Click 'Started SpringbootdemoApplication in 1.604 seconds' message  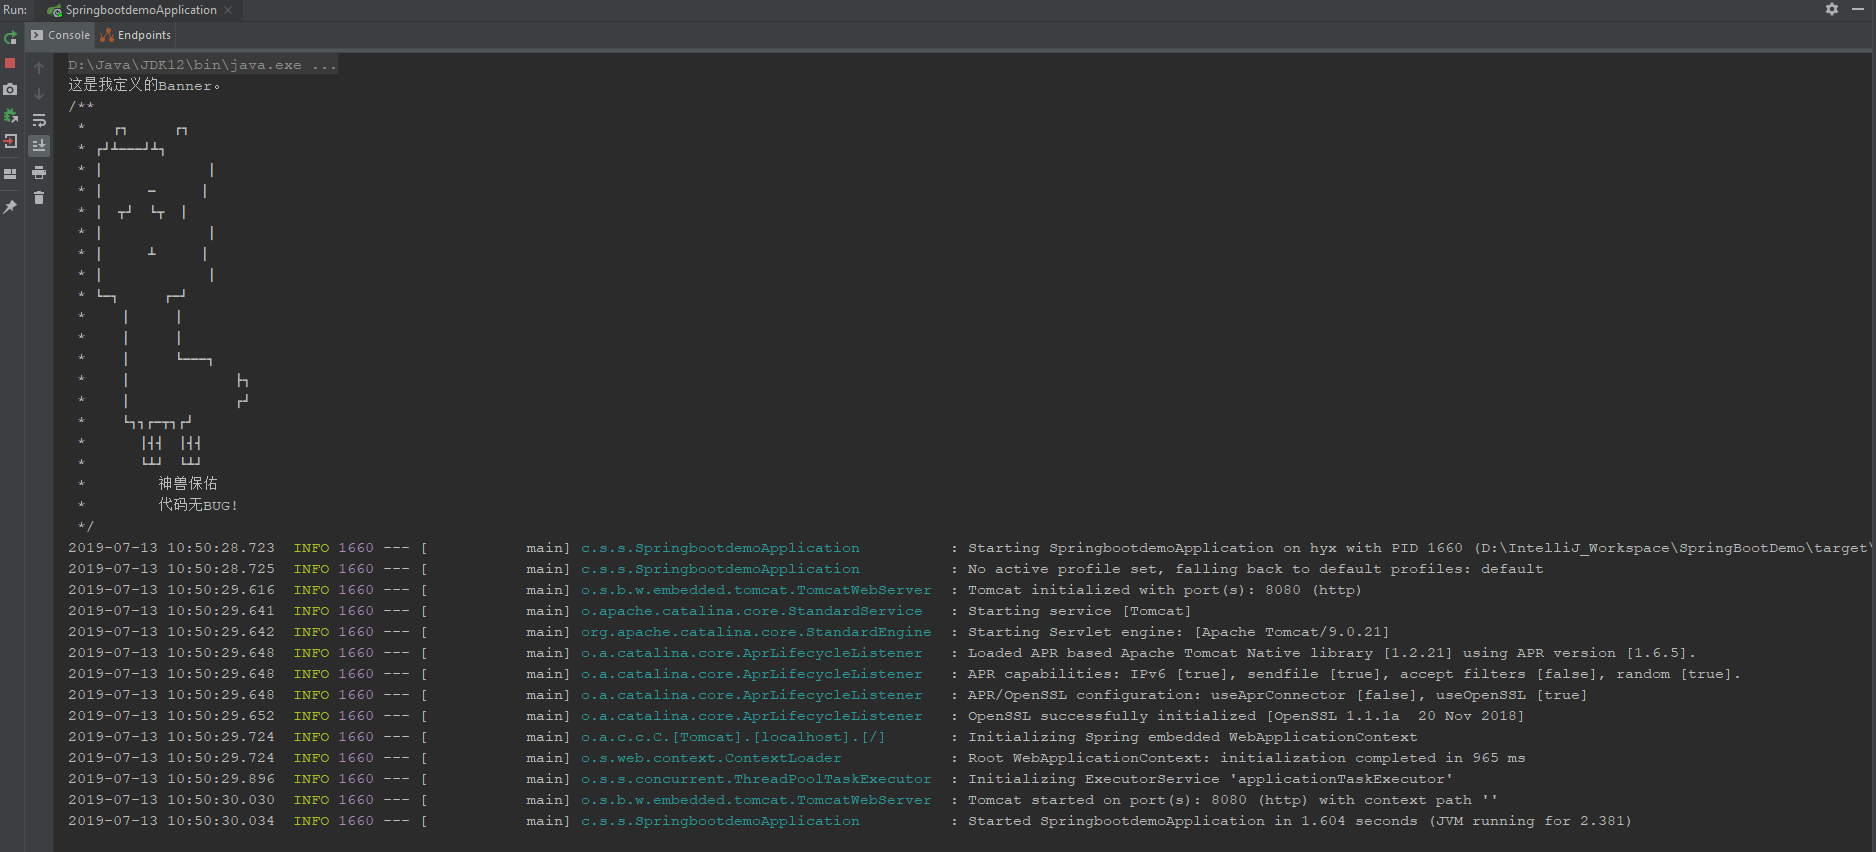[1300, 821]
